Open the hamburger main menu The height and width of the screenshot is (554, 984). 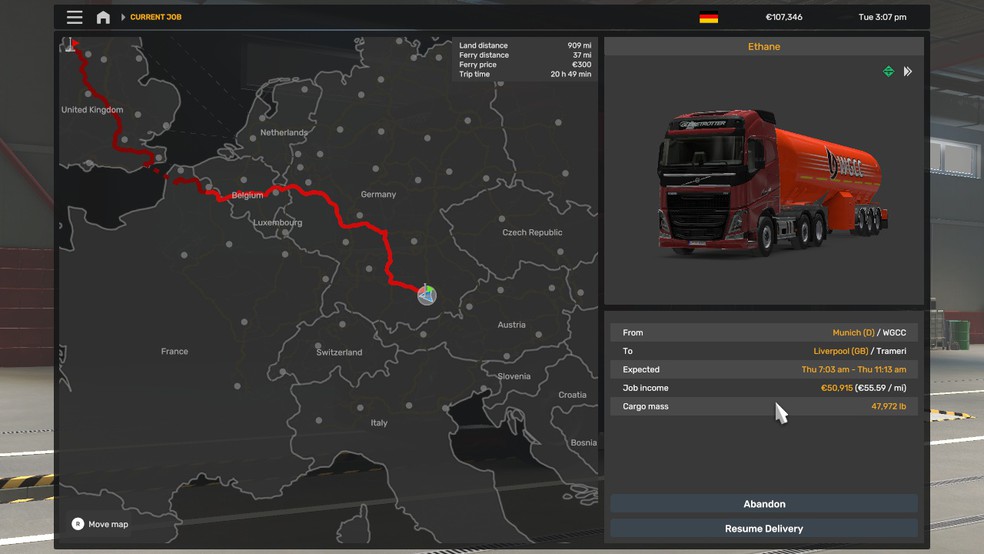click(75, 17)
